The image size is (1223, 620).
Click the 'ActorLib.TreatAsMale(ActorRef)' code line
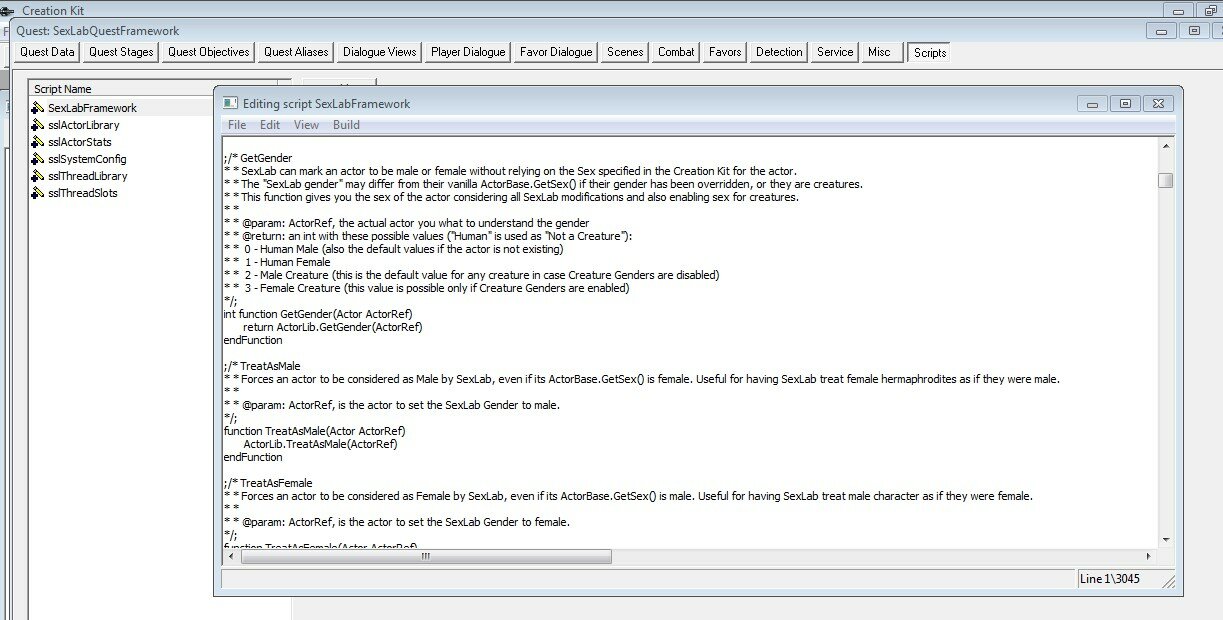(x=320, y=444)
